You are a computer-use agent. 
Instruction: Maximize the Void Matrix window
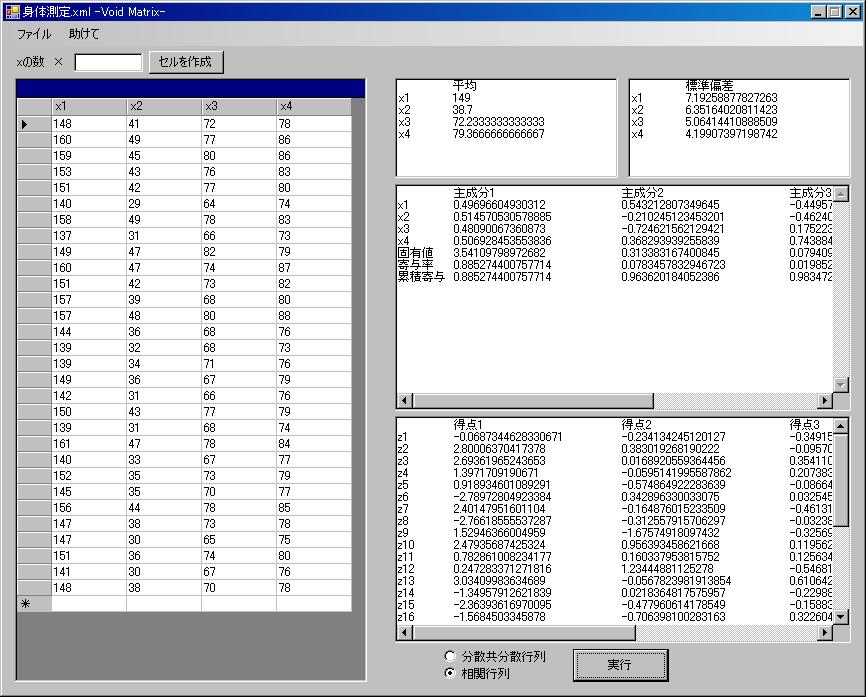(x=834, y=11)
